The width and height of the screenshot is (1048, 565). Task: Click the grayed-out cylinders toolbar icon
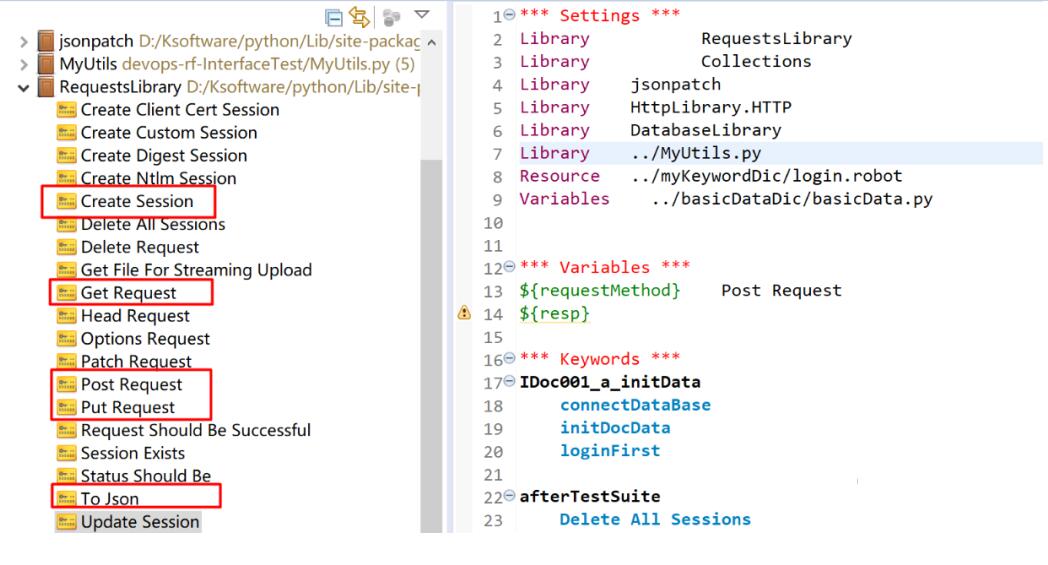pos(389,17)
